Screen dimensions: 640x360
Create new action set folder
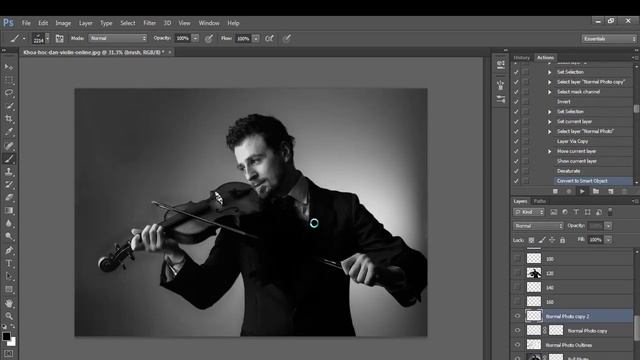[x=596, y=191]
